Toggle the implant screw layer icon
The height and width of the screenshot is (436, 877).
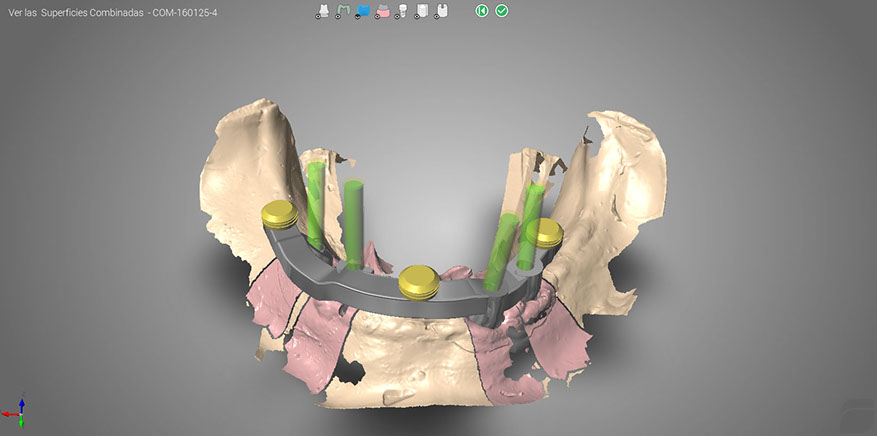click(x=402, y=11)
